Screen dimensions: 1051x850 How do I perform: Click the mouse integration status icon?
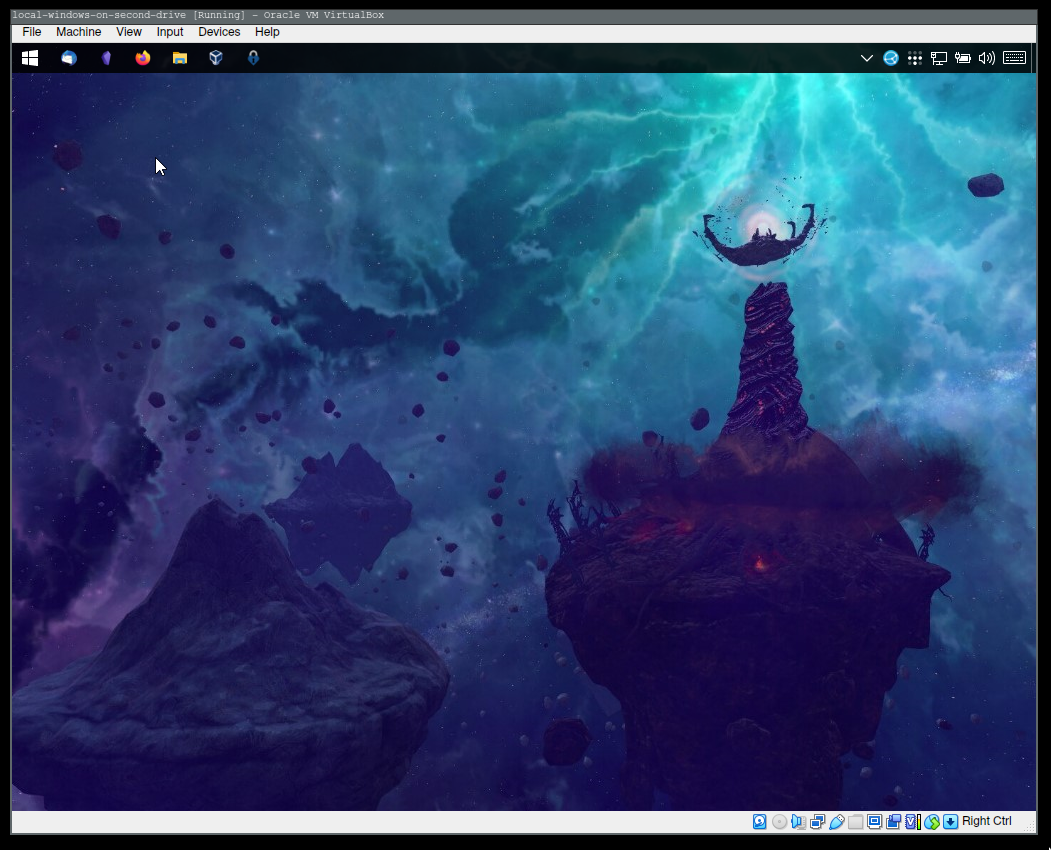[932, 822]
